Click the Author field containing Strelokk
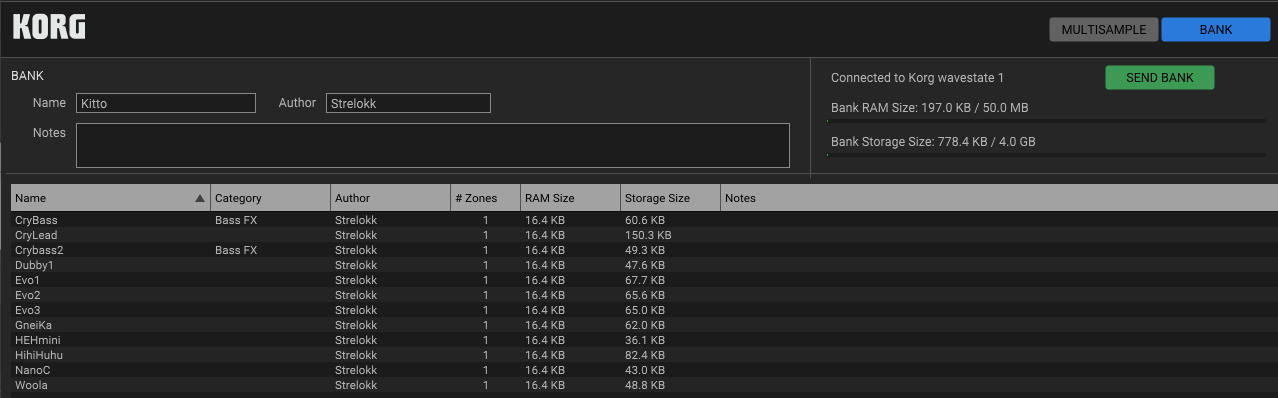The height and width of the screenshot is (398, 1278). (408, 103)
